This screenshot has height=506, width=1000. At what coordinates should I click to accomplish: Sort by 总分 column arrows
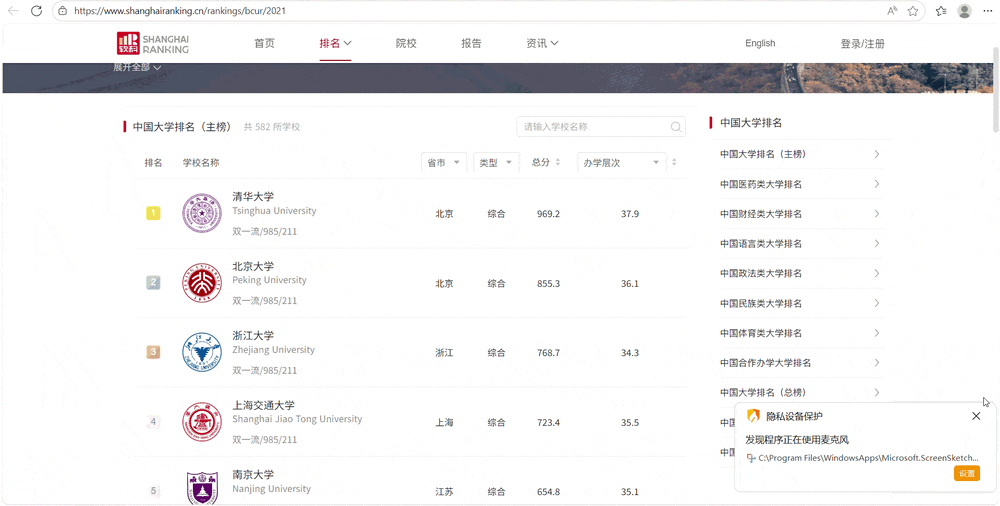[558, 163]
